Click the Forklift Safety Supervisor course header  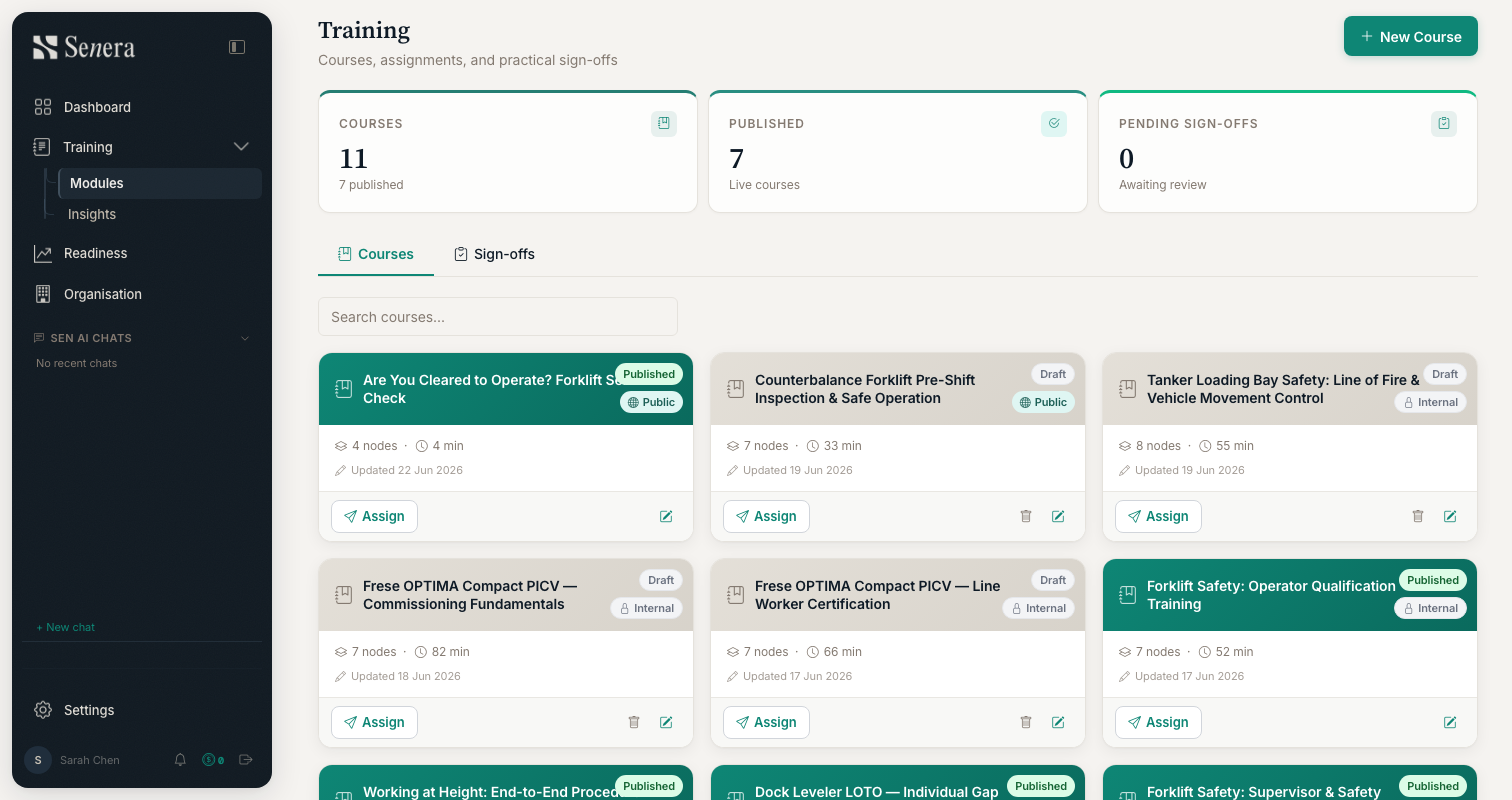click(1290, 783)
